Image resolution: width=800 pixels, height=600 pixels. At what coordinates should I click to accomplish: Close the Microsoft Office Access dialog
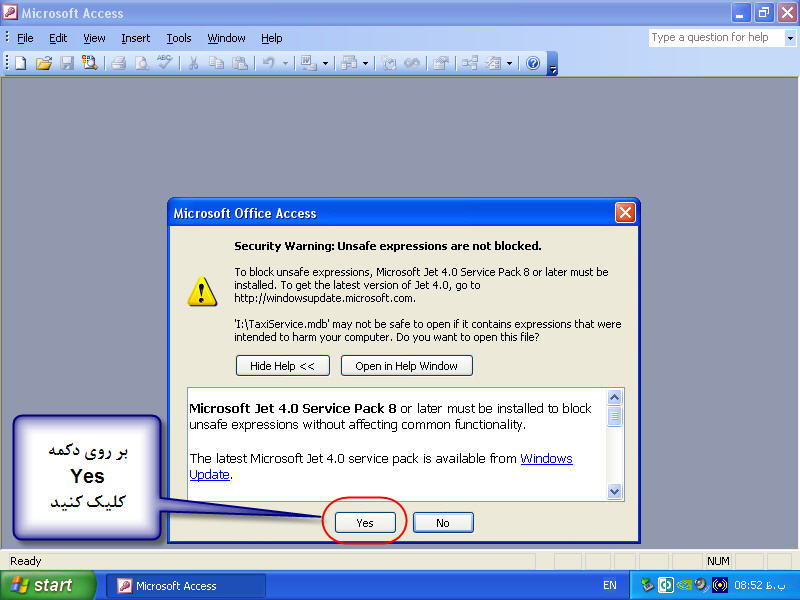(625, 213)
